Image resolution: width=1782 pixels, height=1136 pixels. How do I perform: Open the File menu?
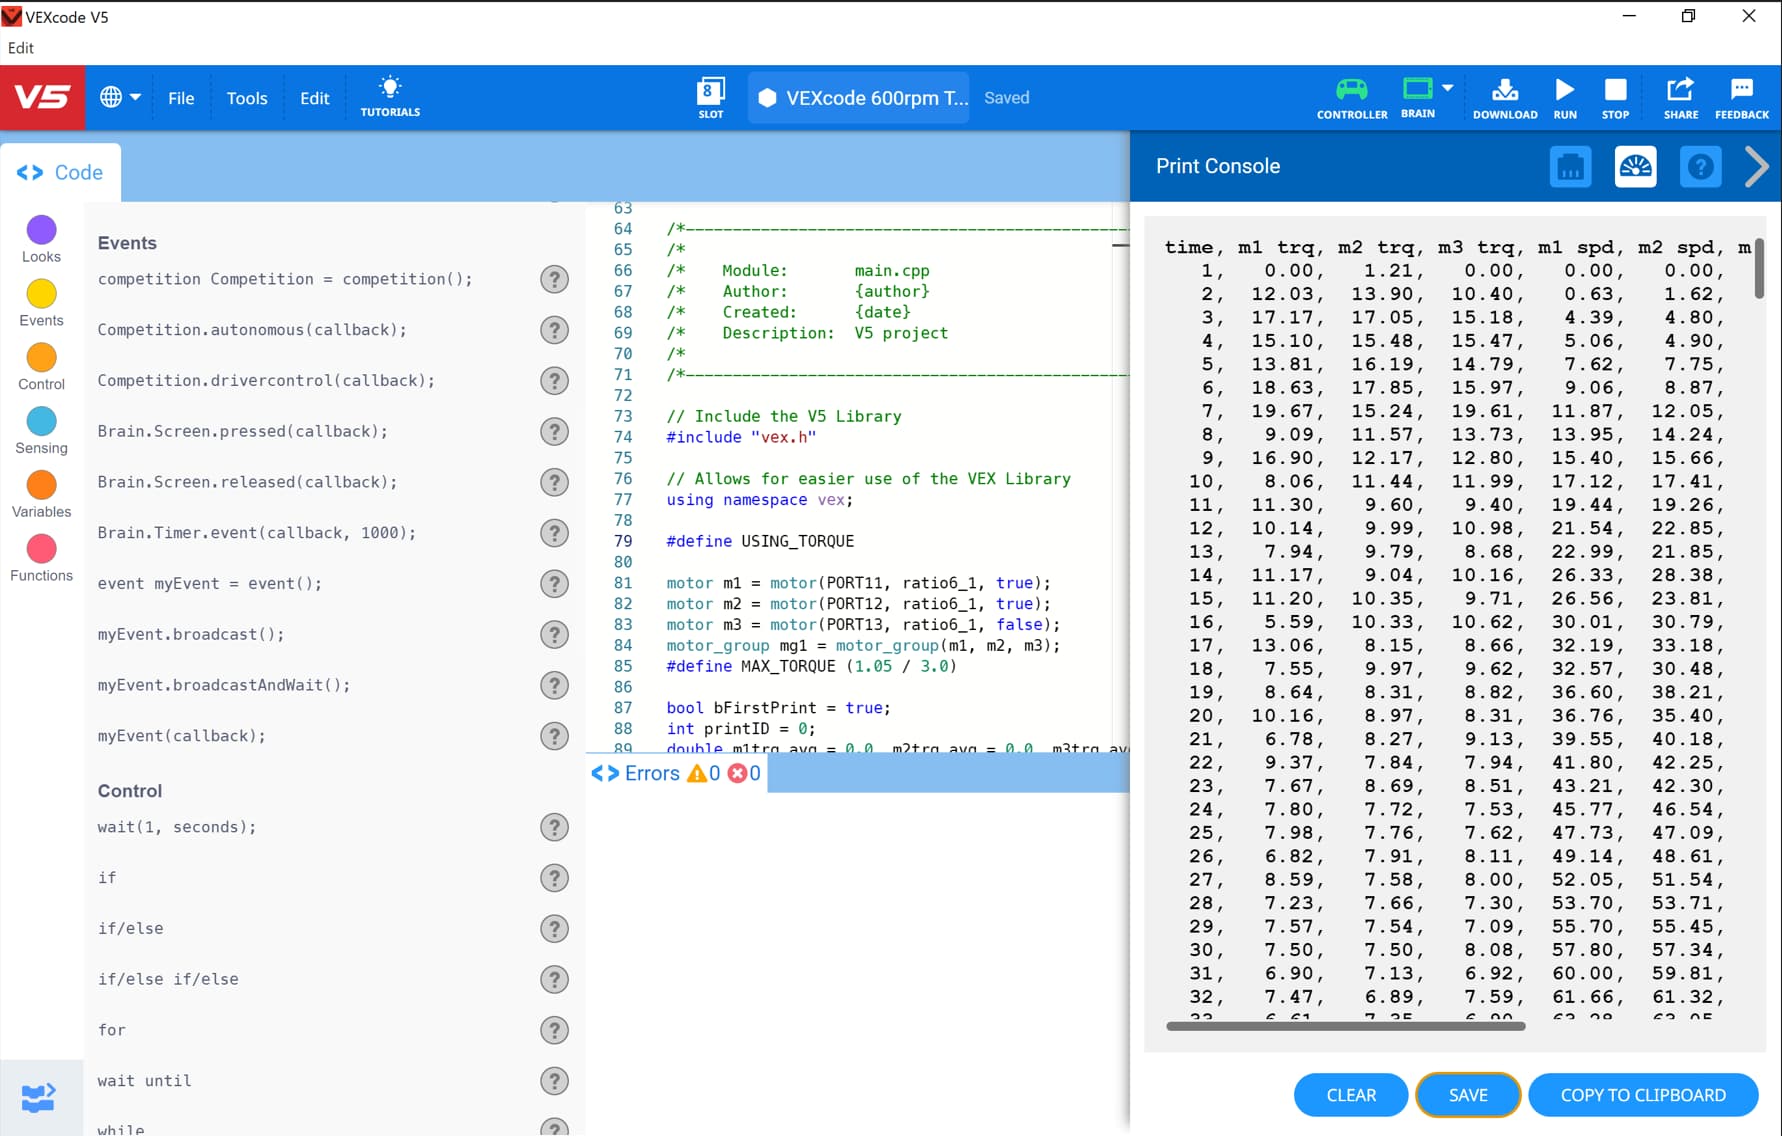181,98
